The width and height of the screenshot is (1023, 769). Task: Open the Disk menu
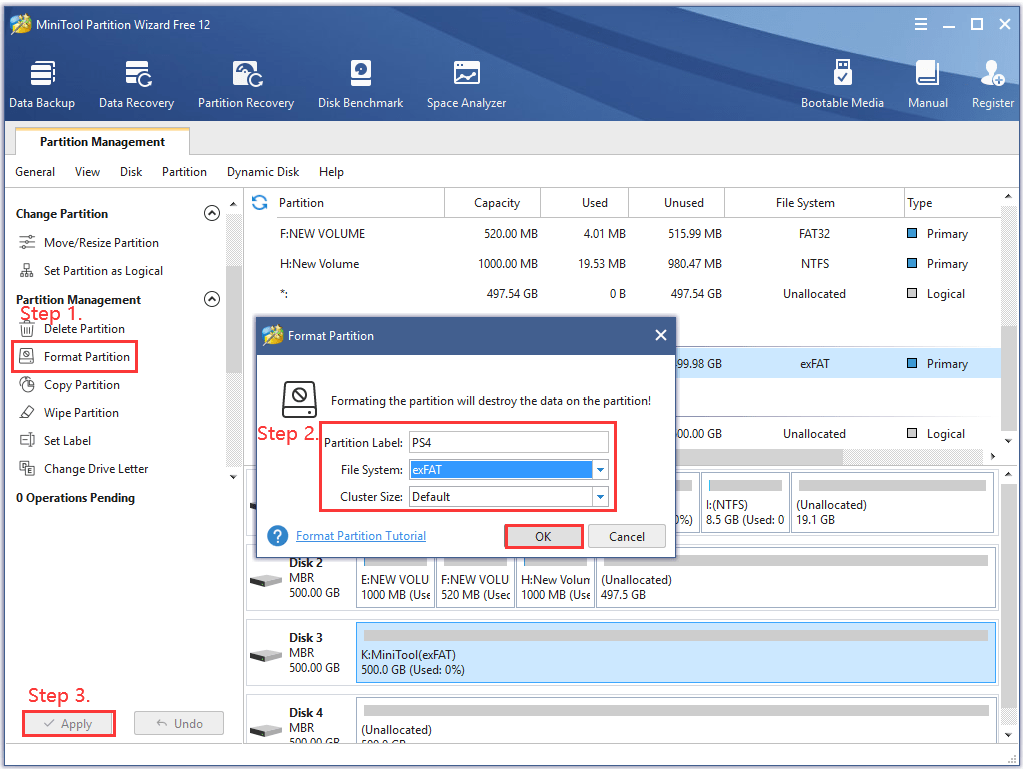131,172
